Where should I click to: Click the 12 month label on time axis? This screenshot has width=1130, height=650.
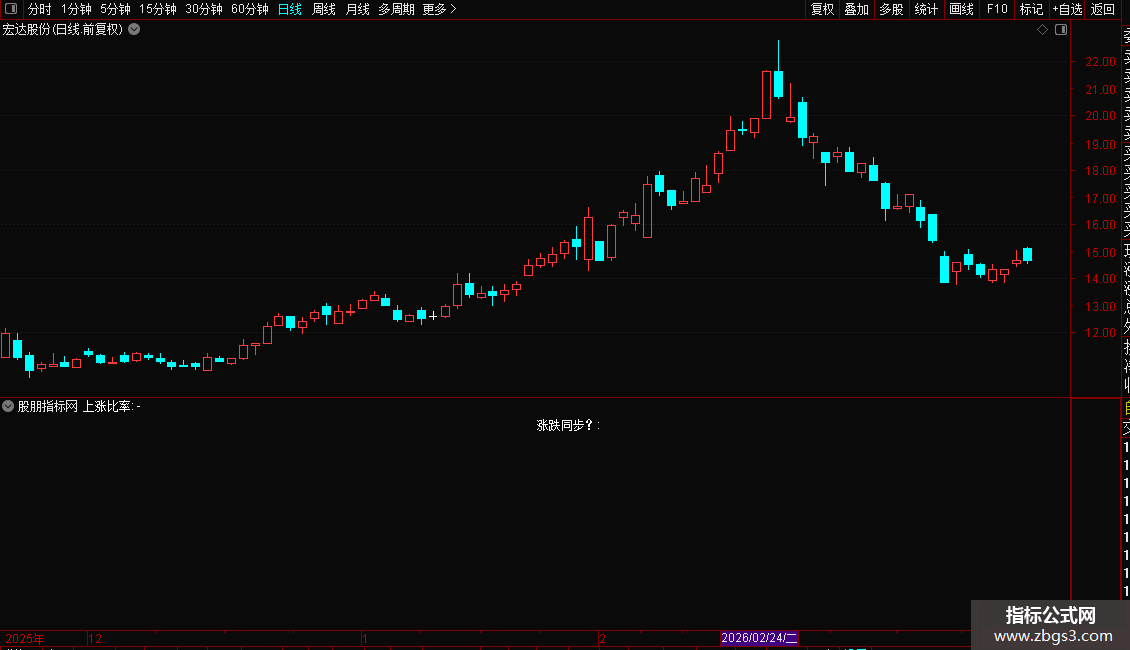pos(94,638)
